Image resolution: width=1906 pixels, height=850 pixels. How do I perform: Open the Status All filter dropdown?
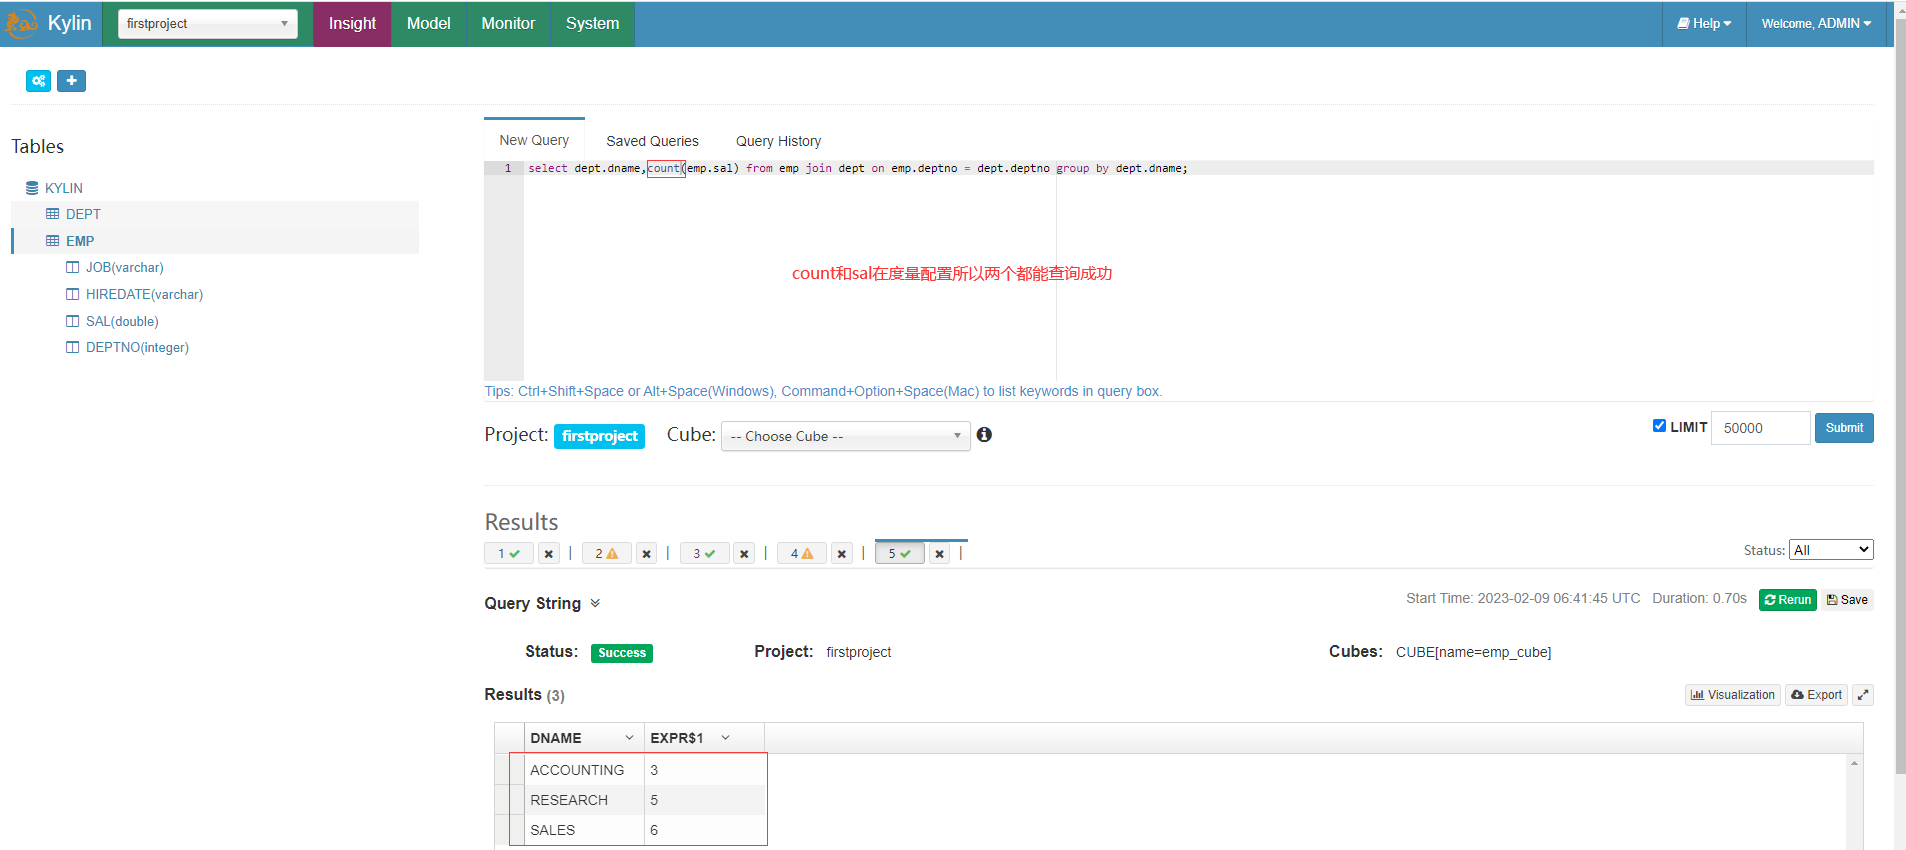1831,550
